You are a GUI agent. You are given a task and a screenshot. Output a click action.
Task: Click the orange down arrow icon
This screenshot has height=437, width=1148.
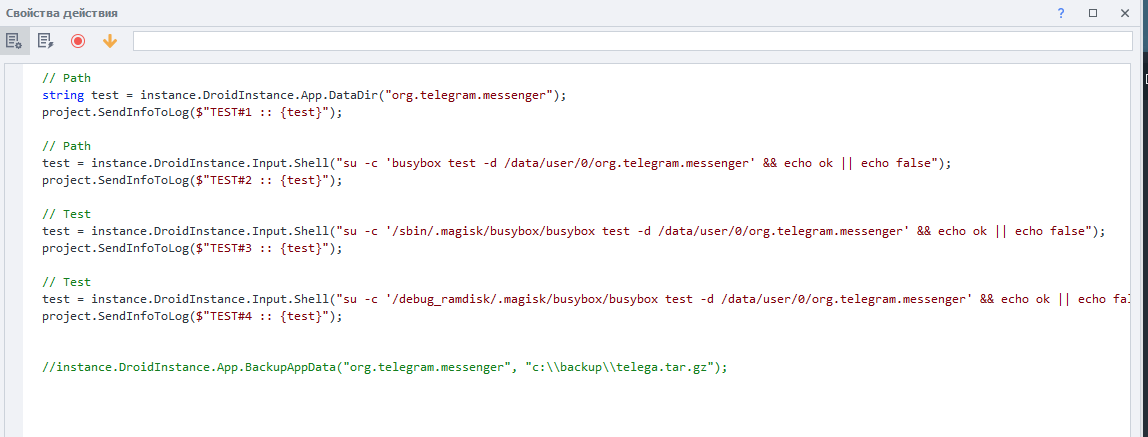pyautogui.click(x=110, y=41)
